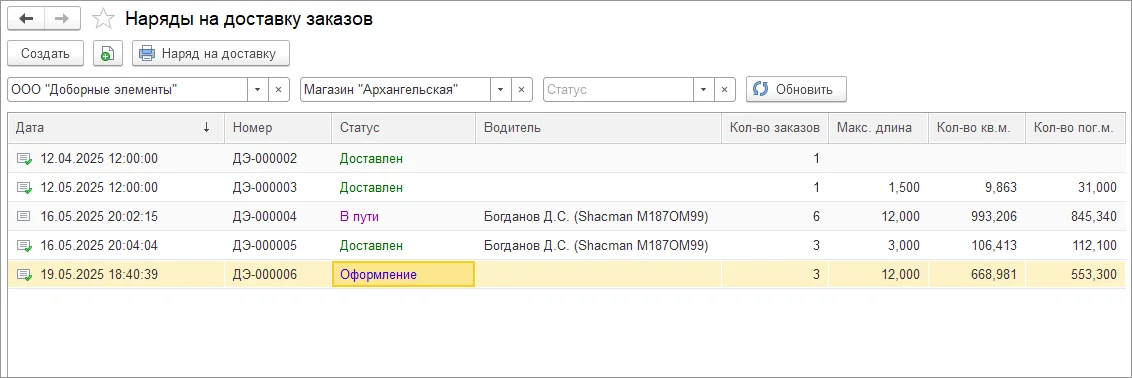Select order number ДЭ-000003
The image size is (1132, 378).
[x=265, y=188]
